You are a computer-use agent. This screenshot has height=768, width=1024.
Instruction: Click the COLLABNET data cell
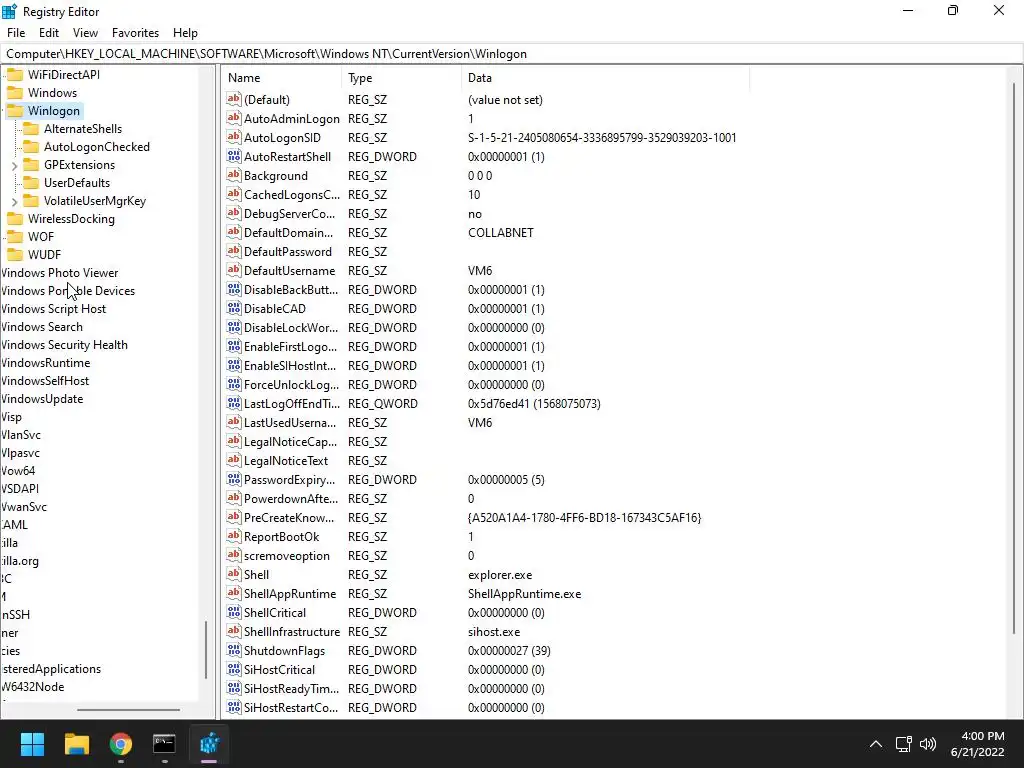tap(501, 232)
